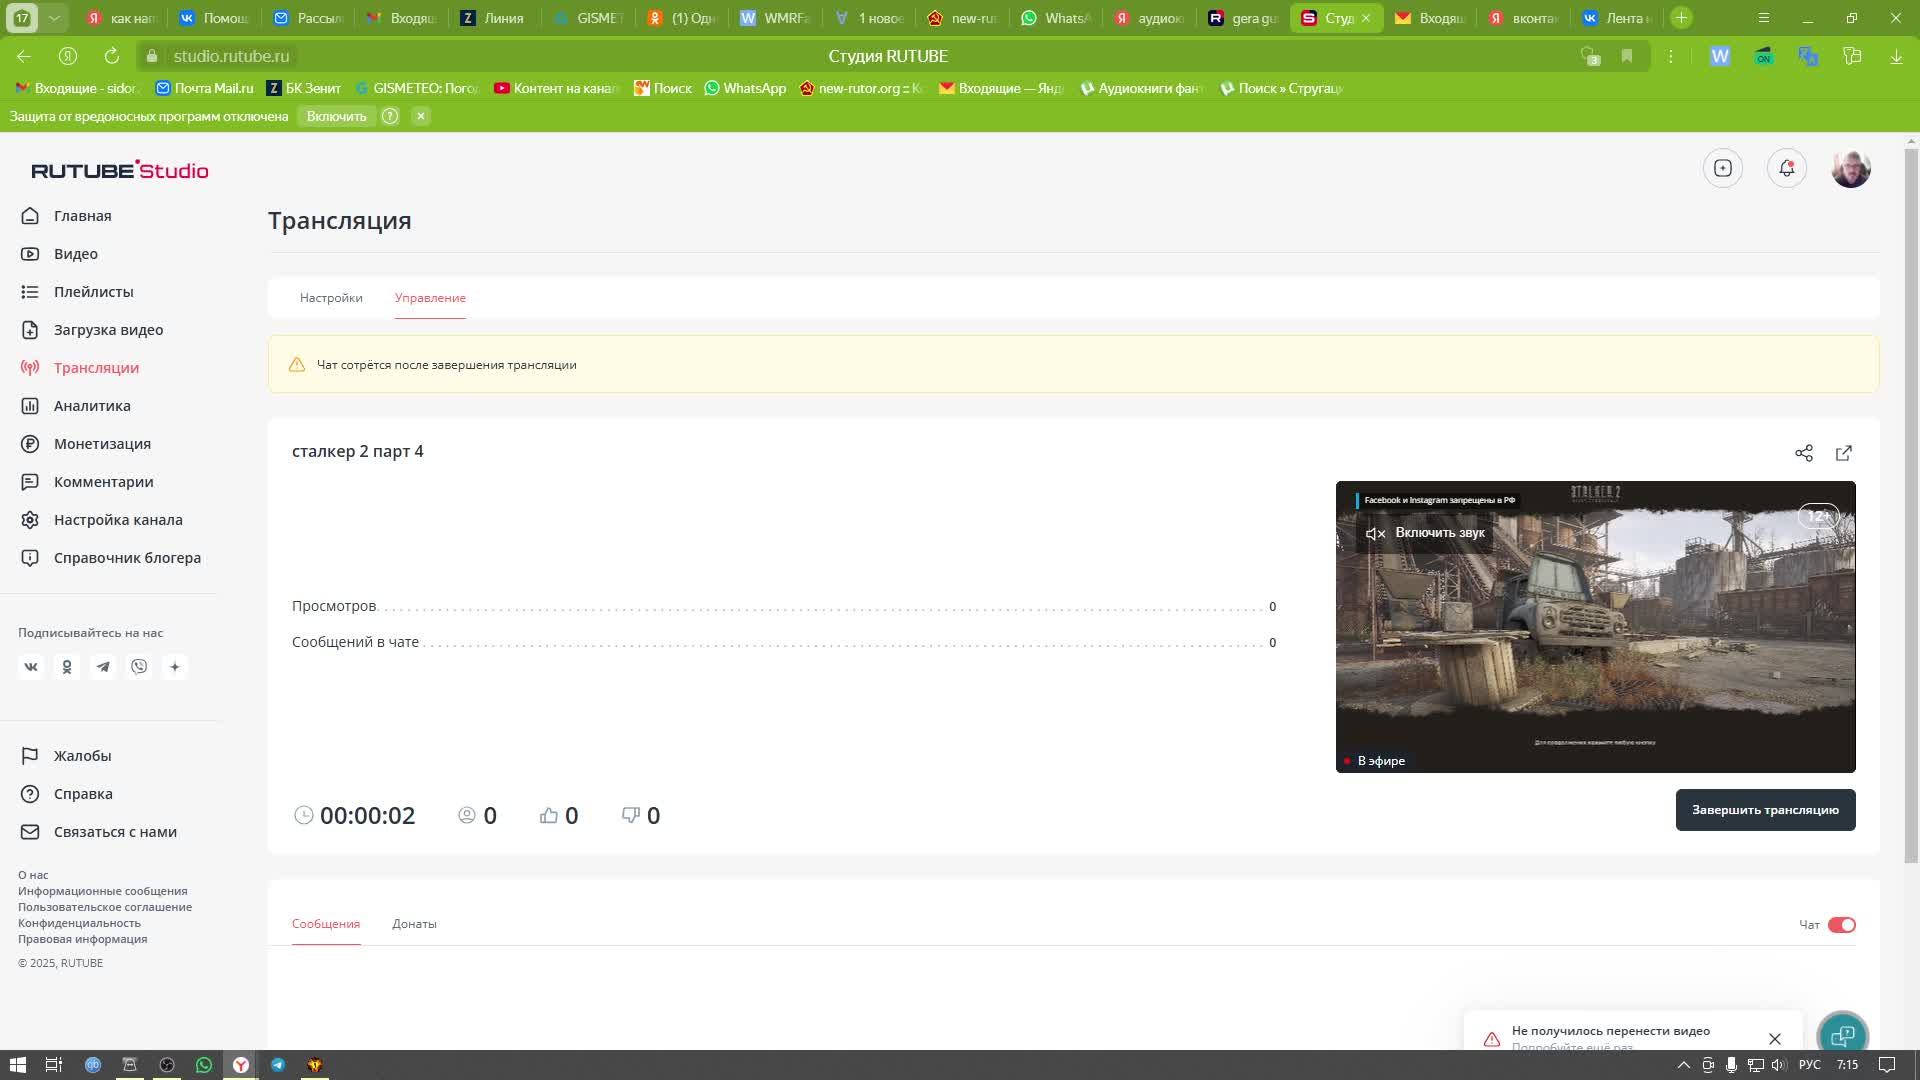
Task: Switch to the Настройки tab
Action: tap(331, 297)
